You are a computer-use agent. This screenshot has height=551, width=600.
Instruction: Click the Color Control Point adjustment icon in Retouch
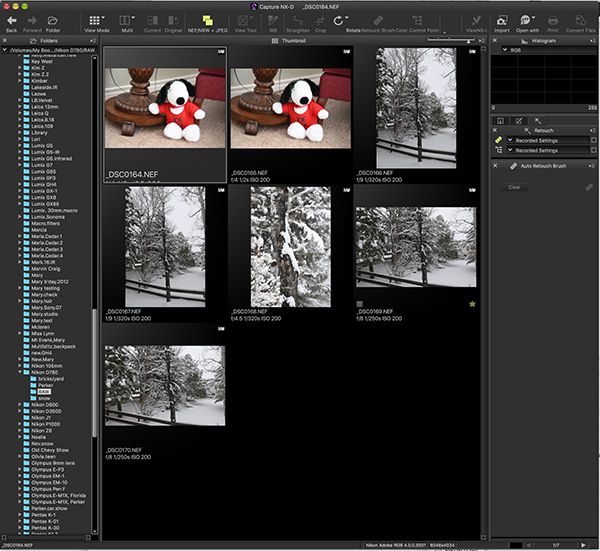[498, 150]
